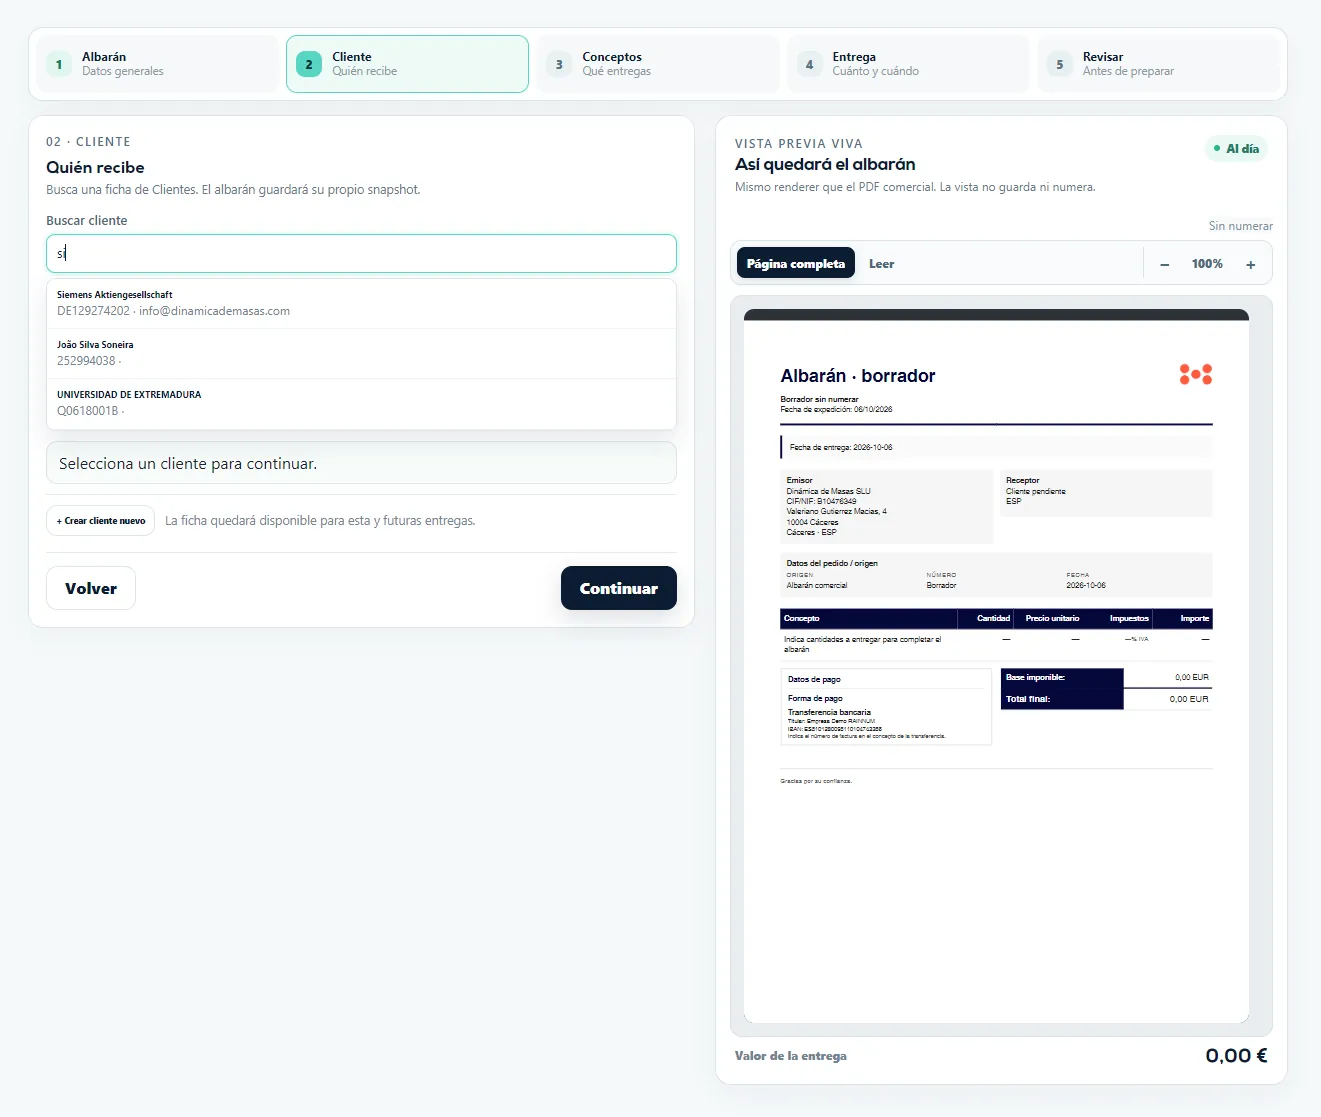This screenshot has height=1117, width=1321.
Task: Select UNIVERSIDAD DE EXTREMADURA result
Action: coord(361,403)
